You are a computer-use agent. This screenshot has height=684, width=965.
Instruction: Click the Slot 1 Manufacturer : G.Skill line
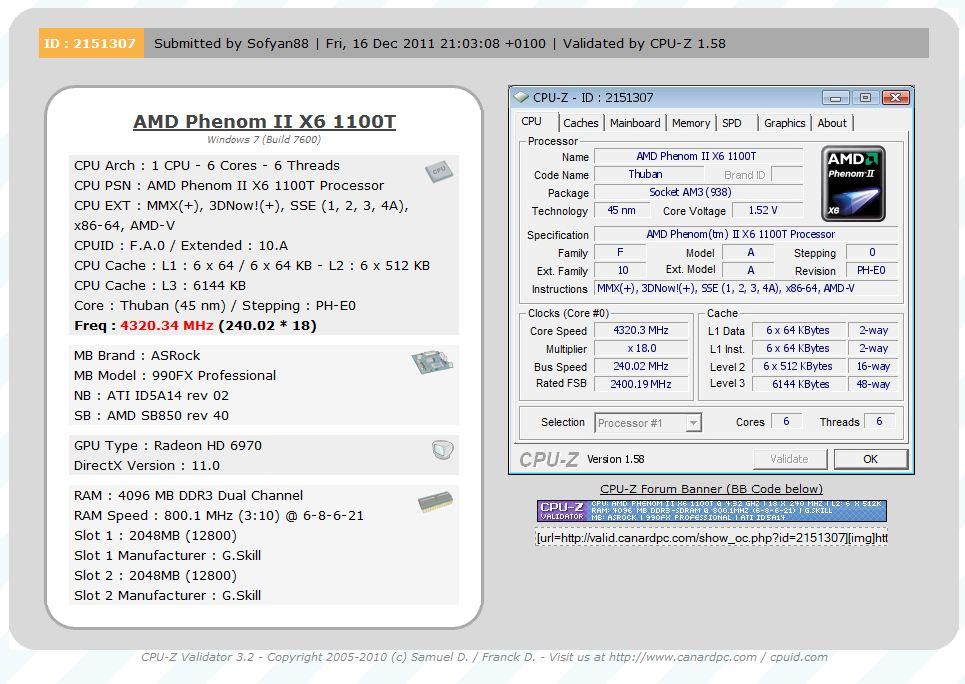(x=167, y=555)
